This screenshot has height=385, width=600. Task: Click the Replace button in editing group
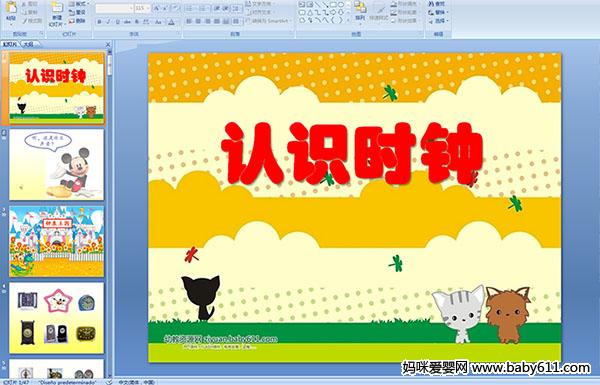[x=437, y=13]
